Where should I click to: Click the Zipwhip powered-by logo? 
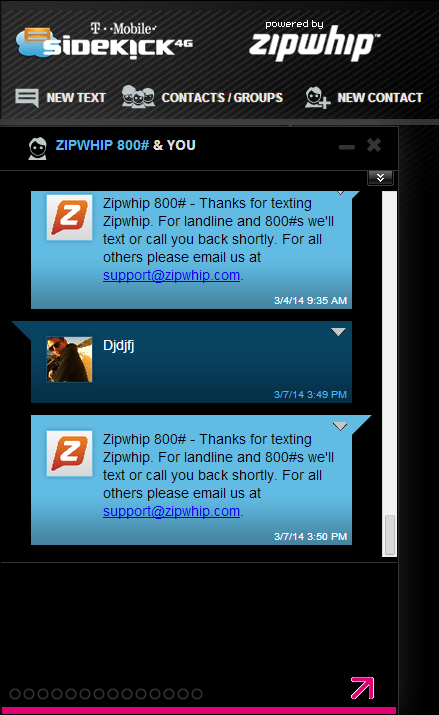pyautogui.click(x=315, y=41)
